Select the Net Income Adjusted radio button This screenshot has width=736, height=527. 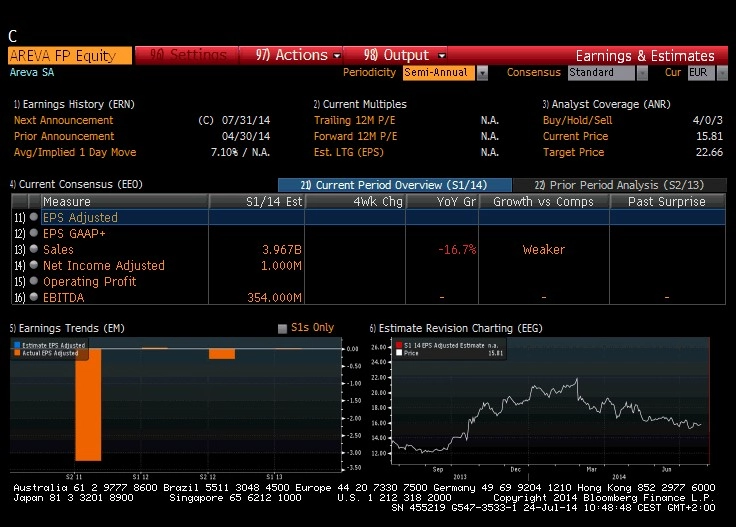coord(34,265)
